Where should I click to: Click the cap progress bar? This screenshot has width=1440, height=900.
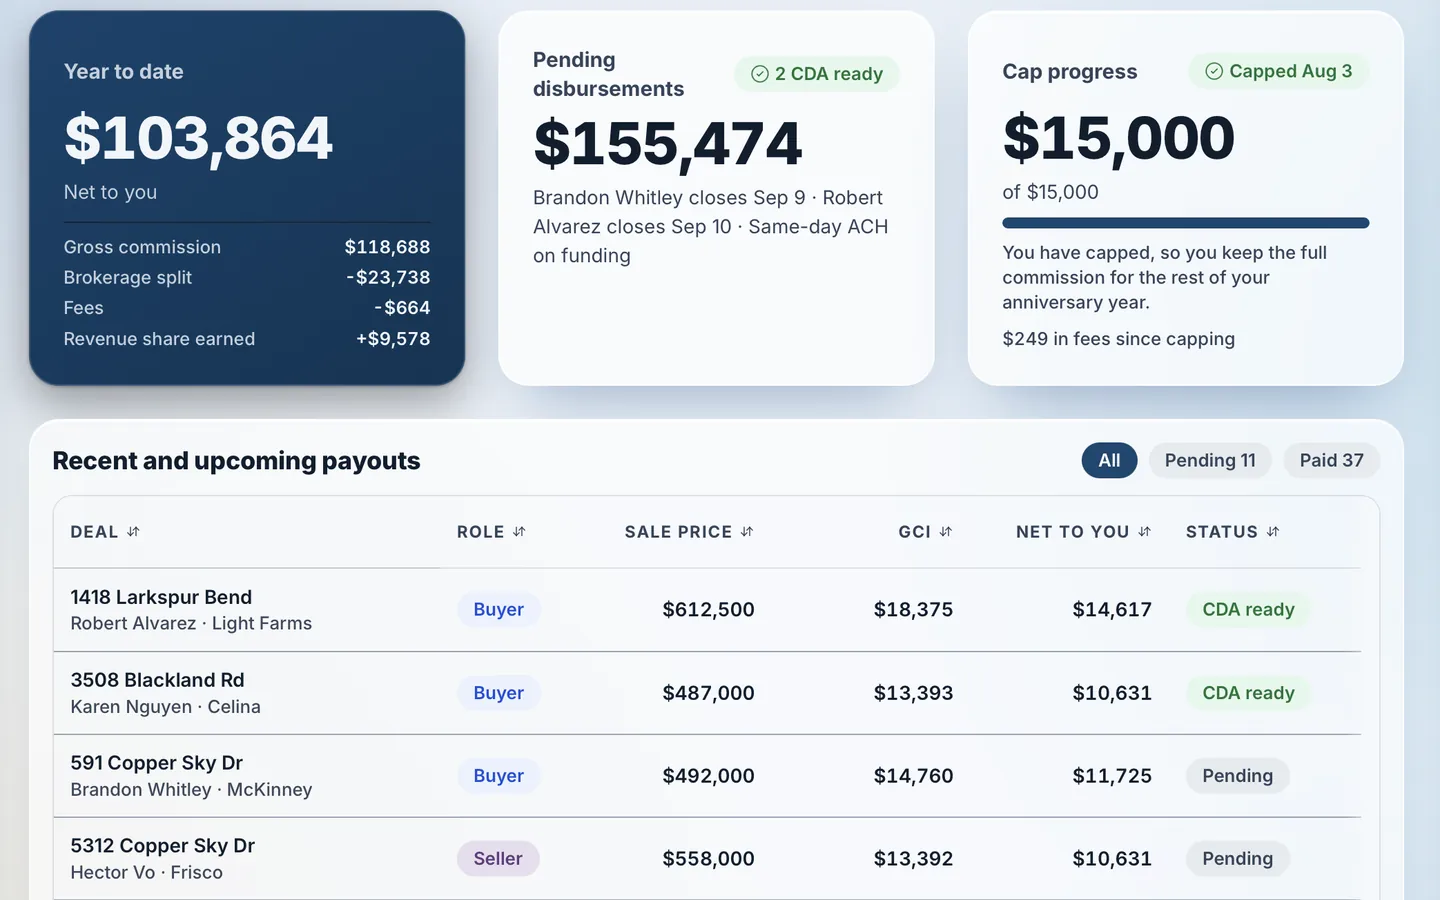(x=1185, y=223)
